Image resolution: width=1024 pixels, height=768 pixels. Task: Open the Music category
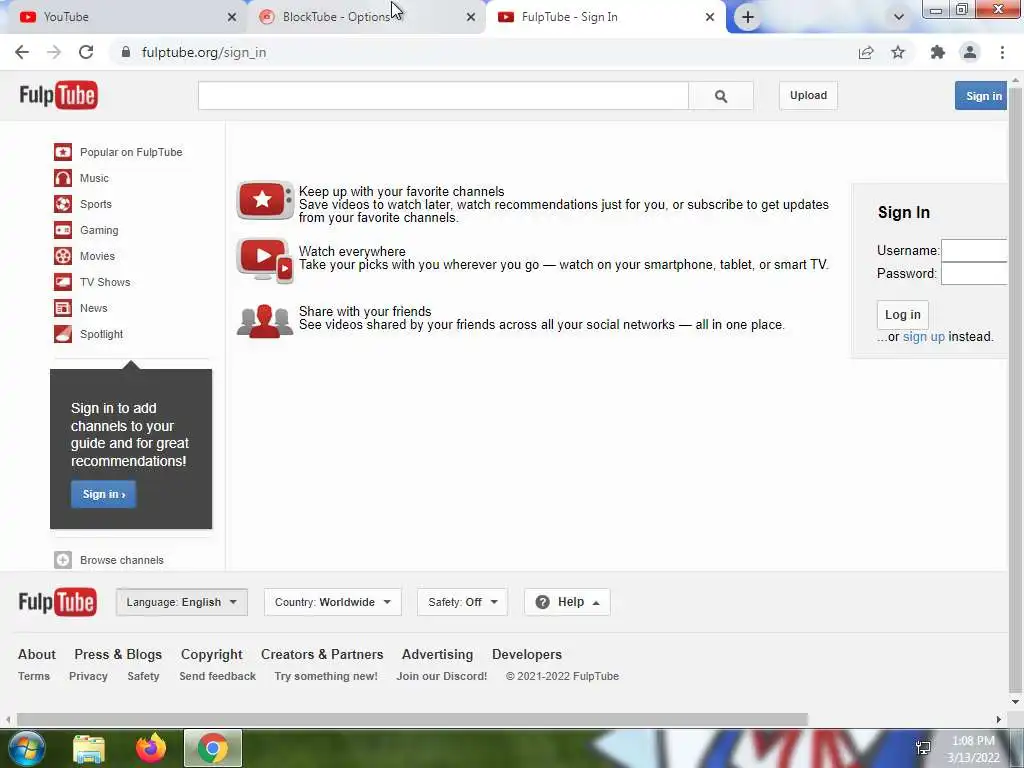[x=94, y=178]
